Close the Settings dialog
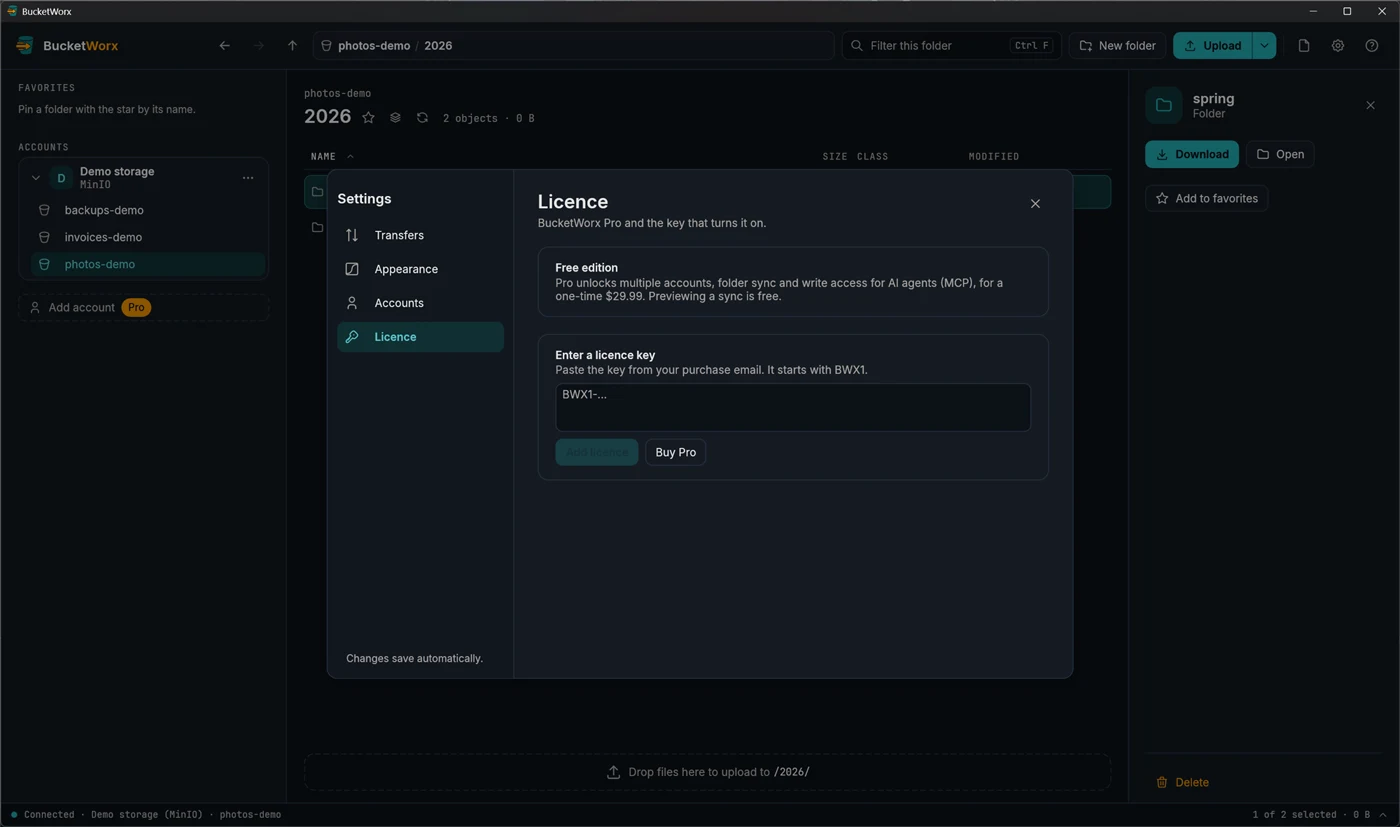This screenshot has height=827, width=1400. (1035, 203)
